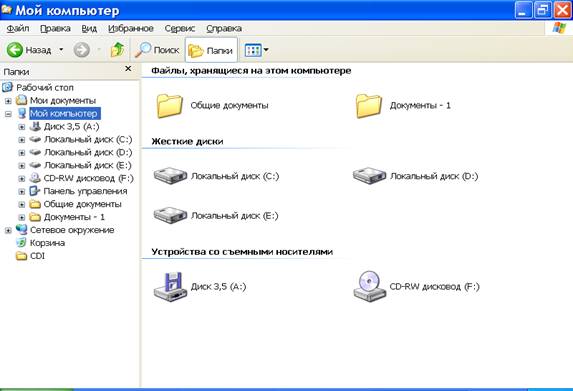Select CD-RW дисковод (F:) icon in main pane
573x391 pixels.
pos(369,286)
